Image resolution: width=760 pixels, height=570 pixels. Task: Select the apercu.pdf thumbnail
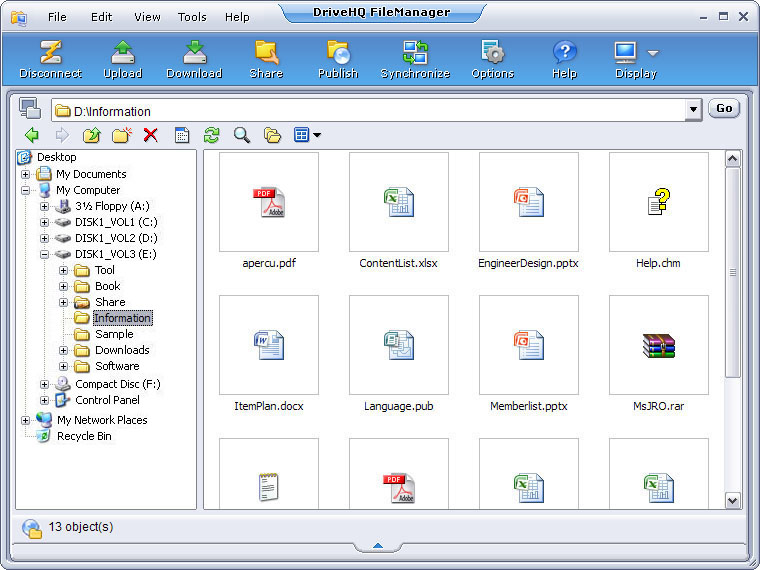pos(269,202)
